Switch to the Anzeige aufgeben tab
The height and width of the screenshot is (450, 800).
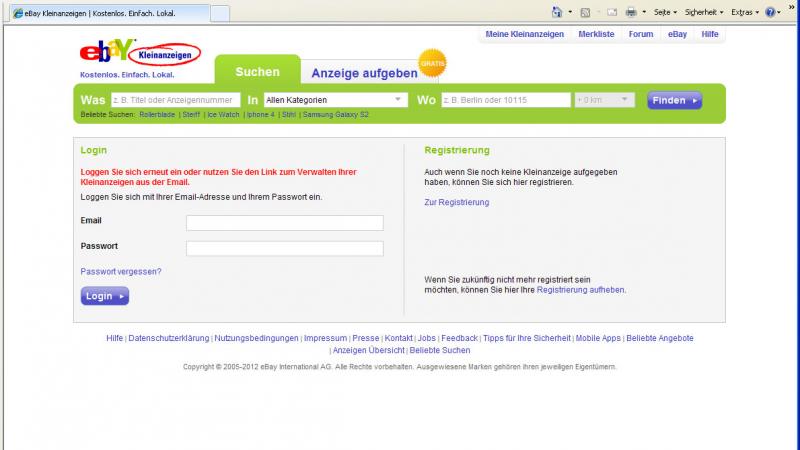364,73
